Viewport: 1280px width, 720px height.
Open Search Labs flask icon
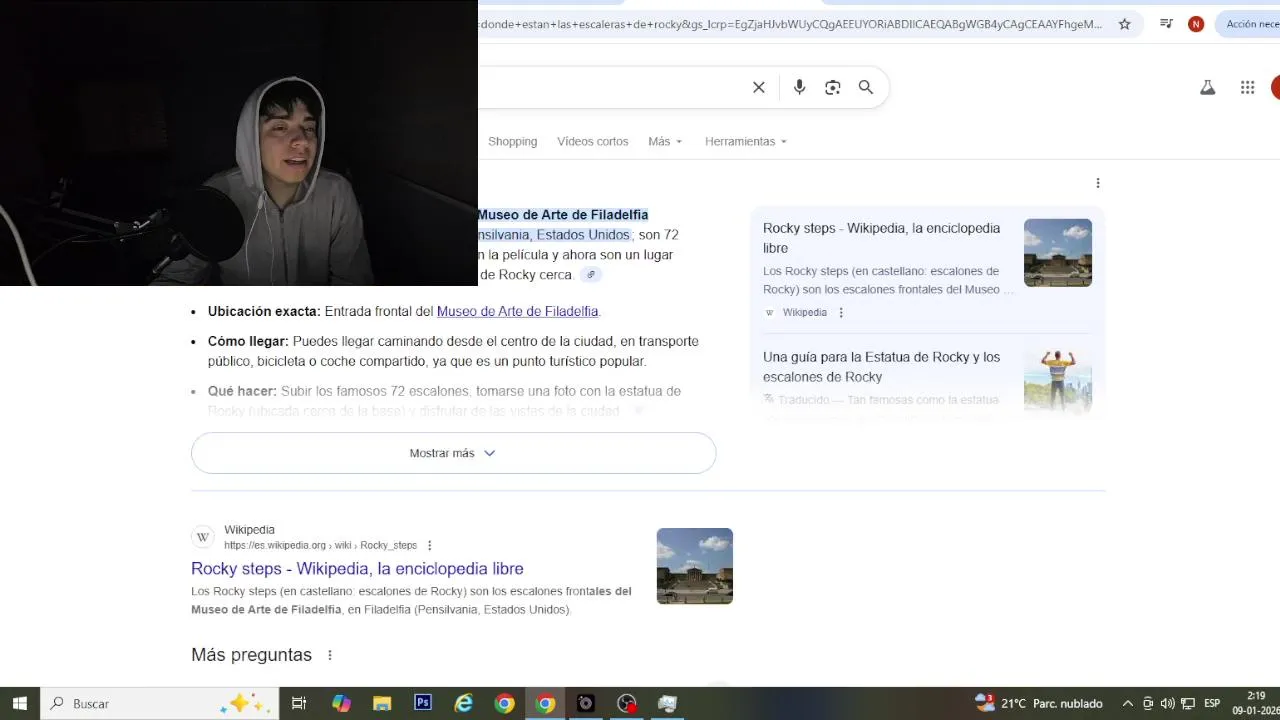(x=1208, y=88)
